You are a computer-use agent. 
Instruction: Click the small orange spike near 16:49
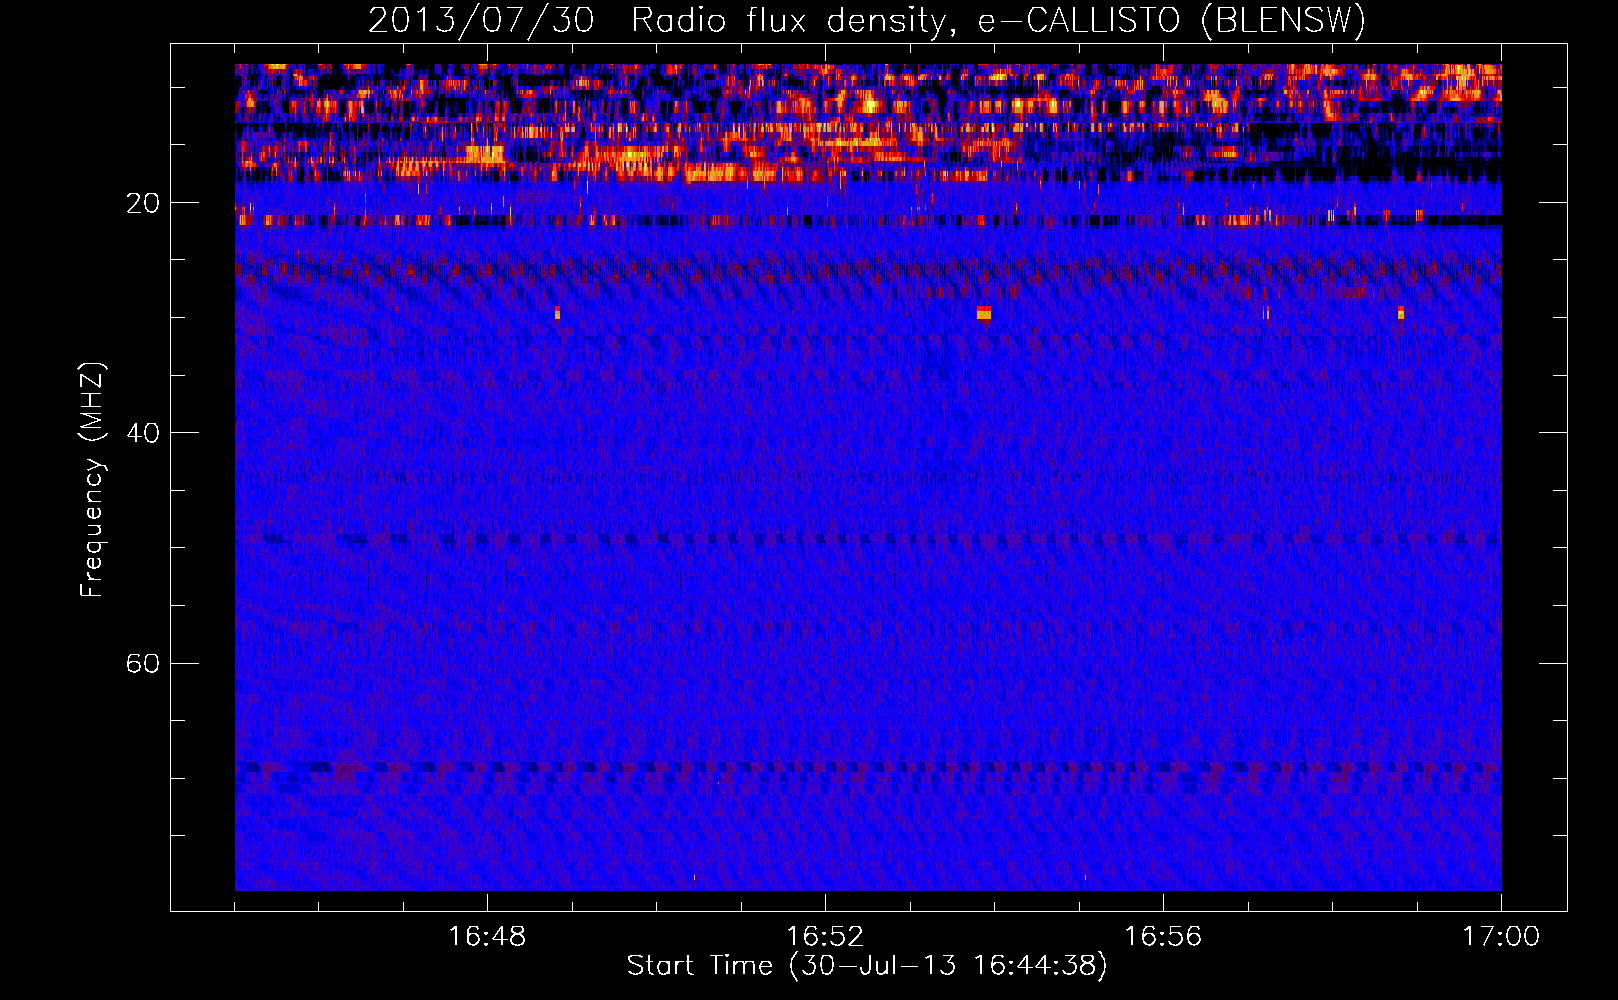tap(557, 313)
